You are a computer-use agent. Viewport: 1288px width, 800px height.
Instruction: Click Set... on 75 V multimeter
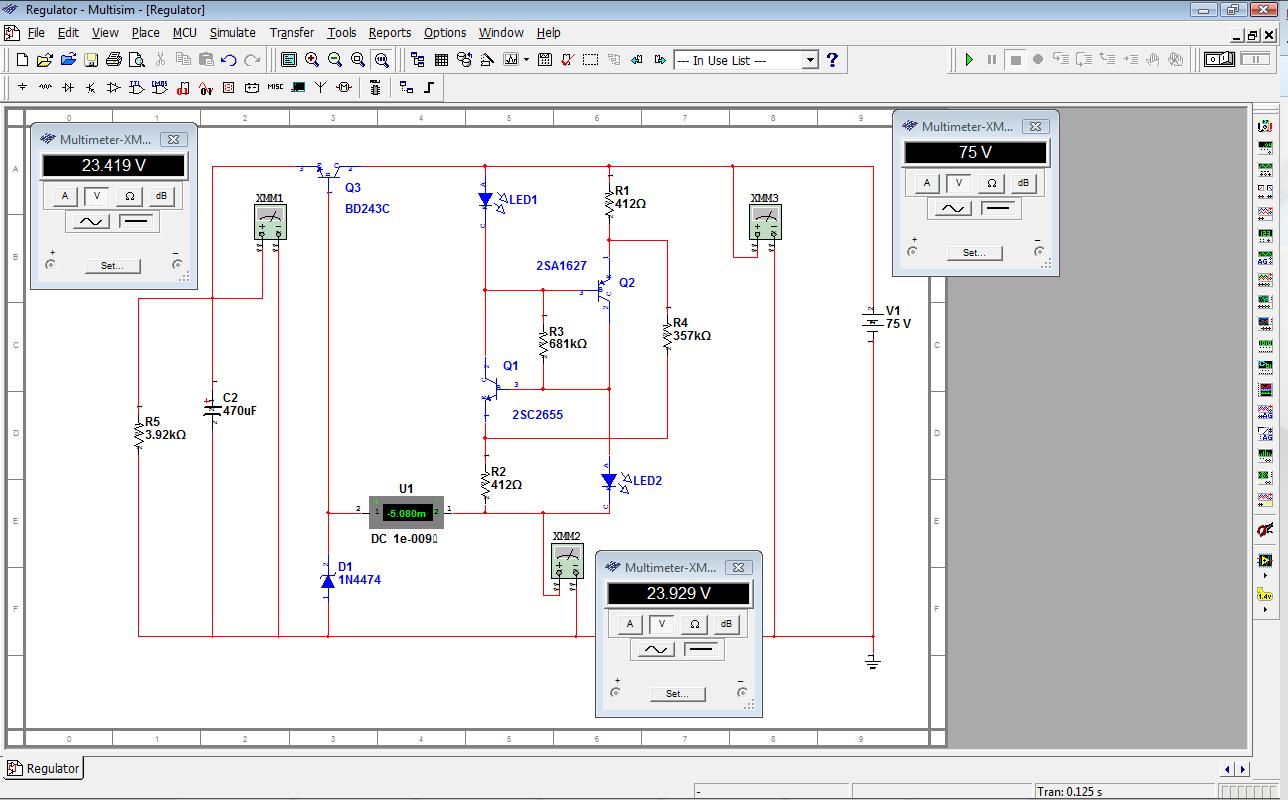tap(974, 253)
